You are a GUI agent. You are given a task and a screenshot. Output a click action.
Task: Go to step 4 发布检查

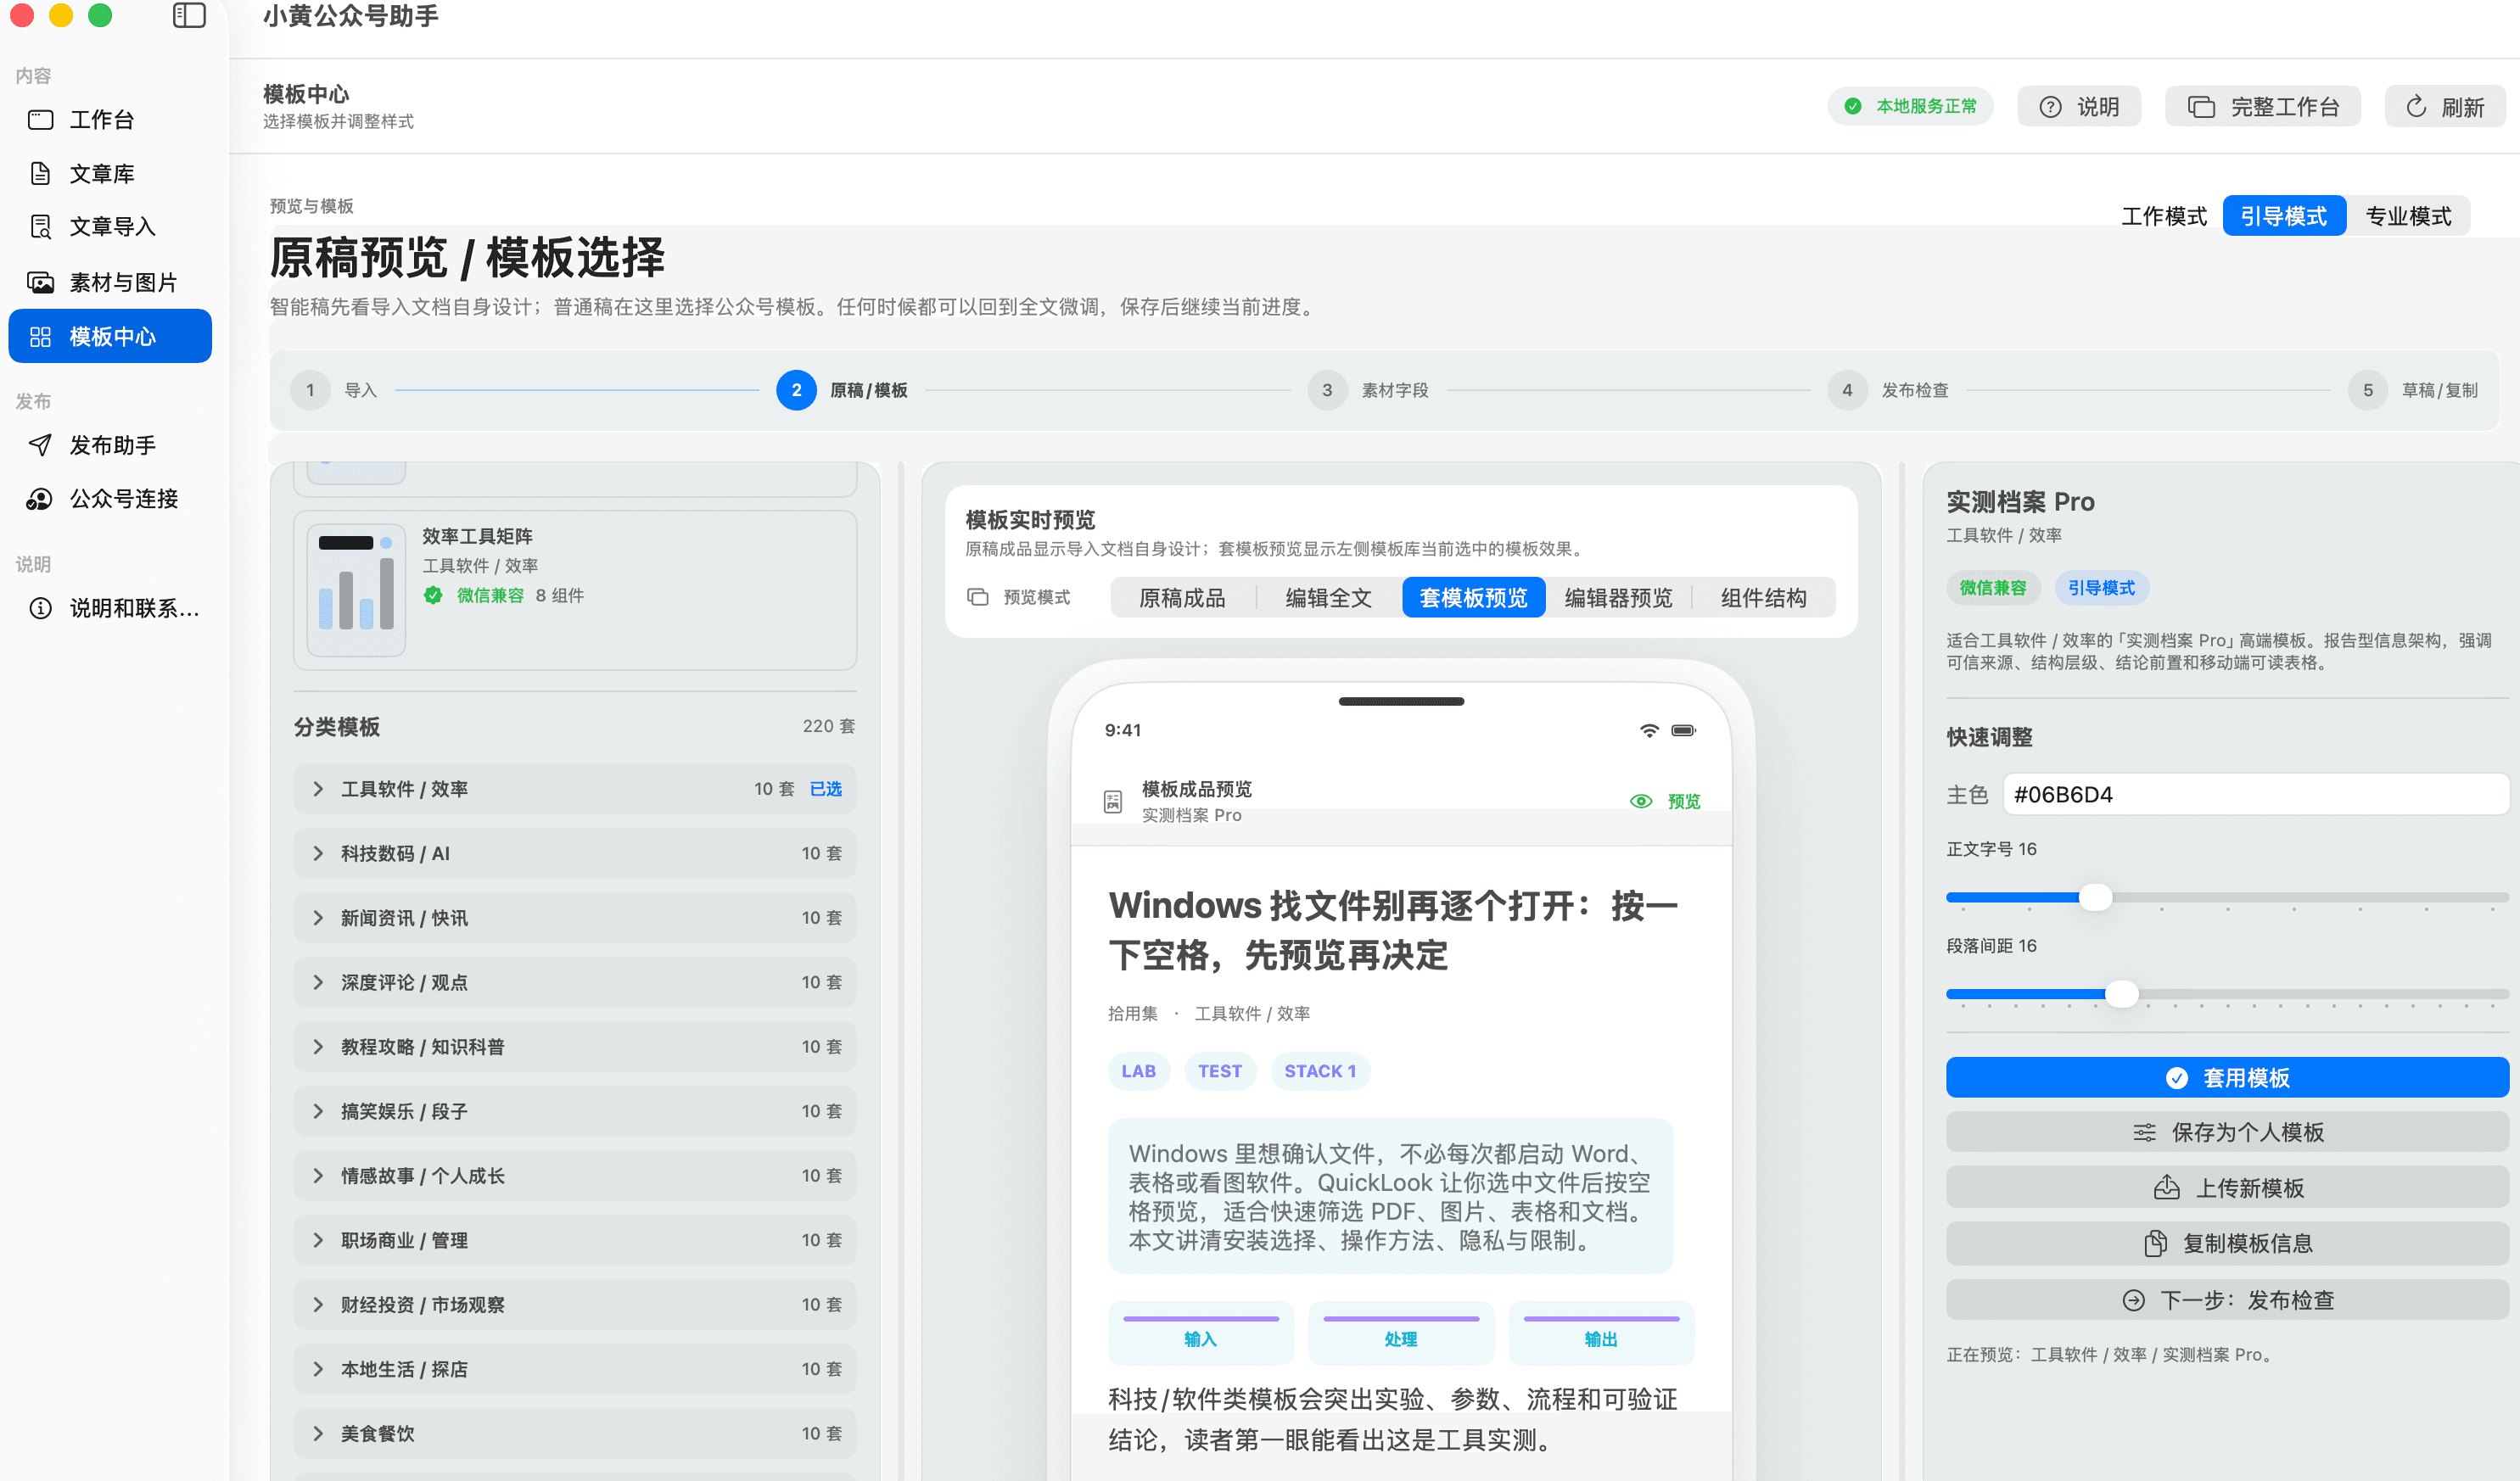(x=1888, y=390)
